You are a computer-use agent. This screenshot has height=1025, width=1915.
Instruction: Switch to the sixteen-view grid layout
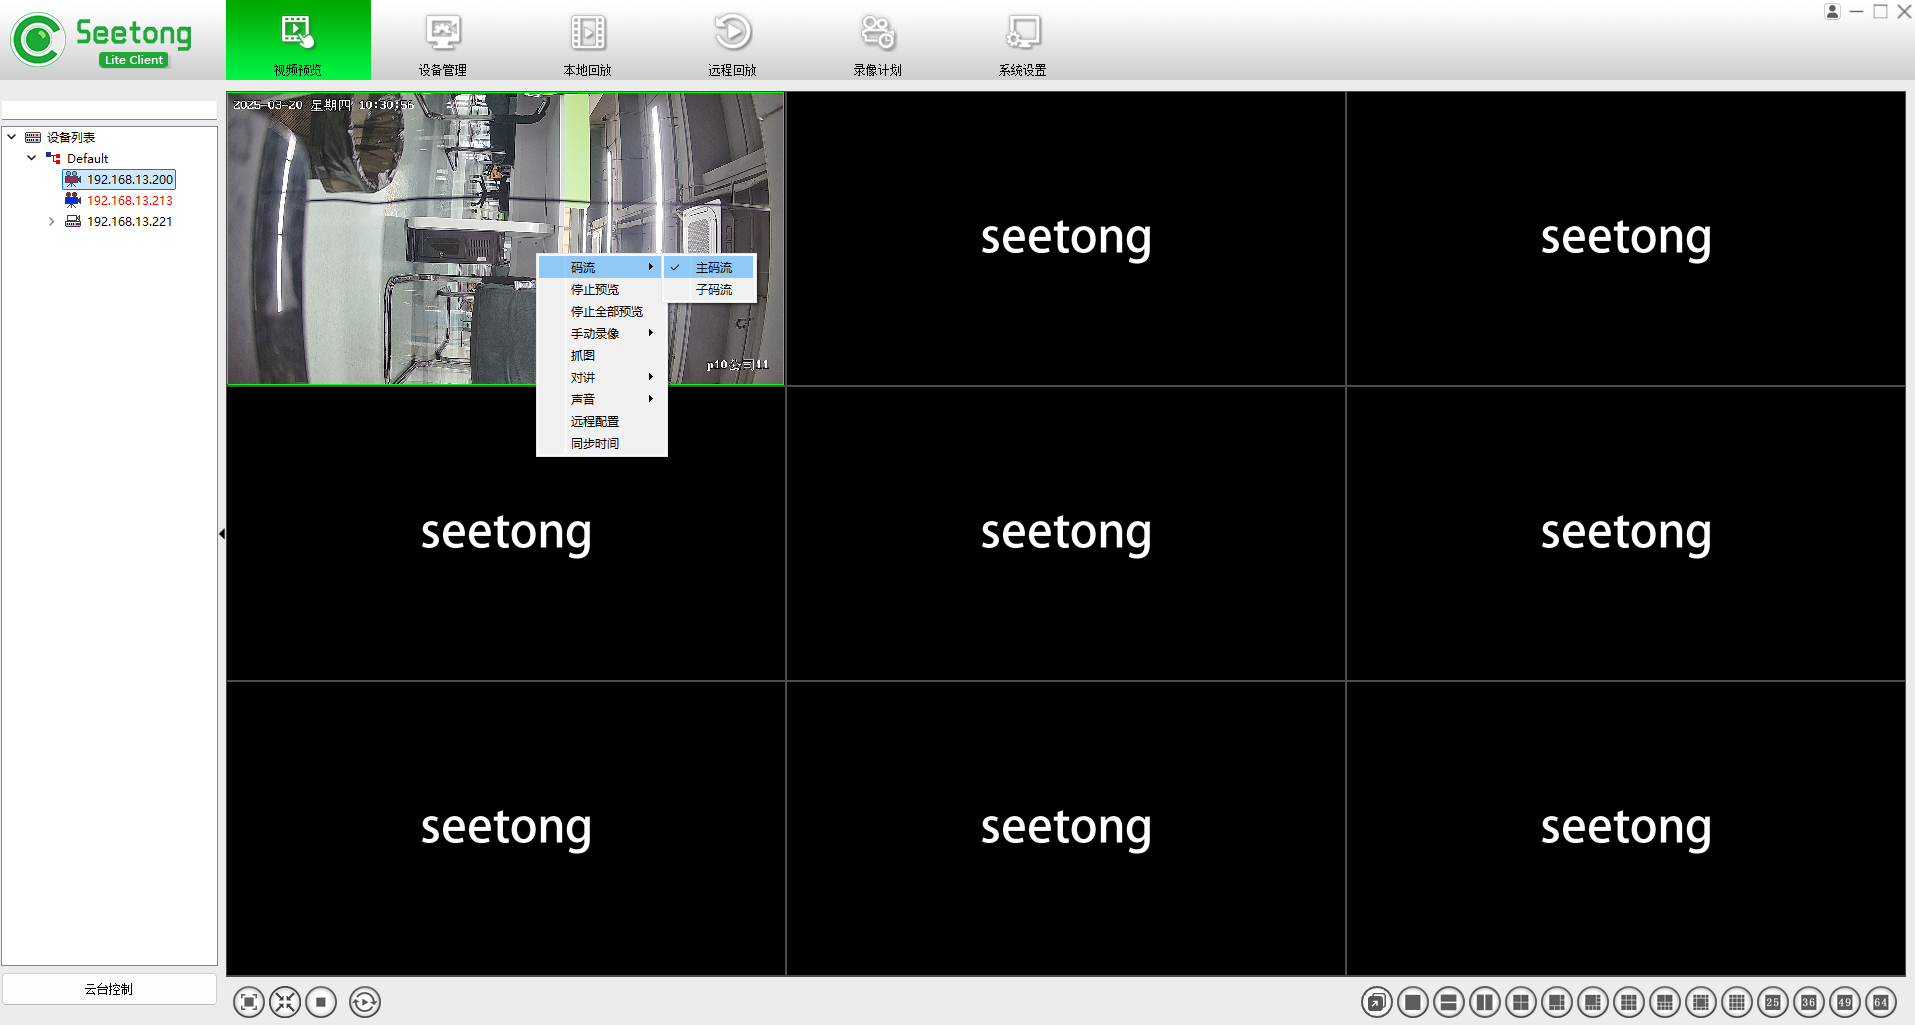click(x=1737, y=1002)
